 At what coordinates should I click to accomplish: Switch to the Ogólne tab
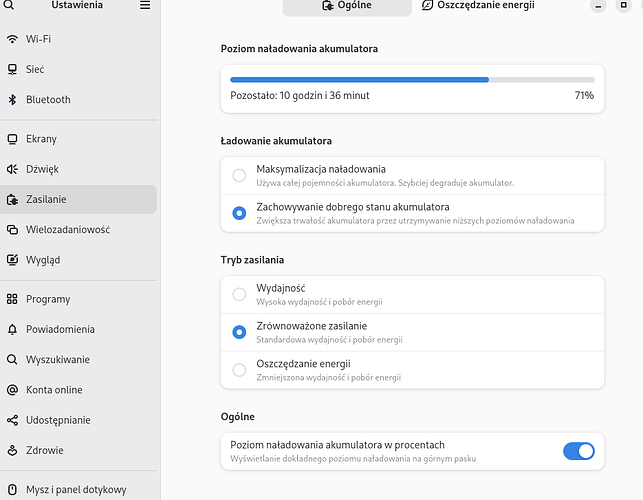pos(347,6)
